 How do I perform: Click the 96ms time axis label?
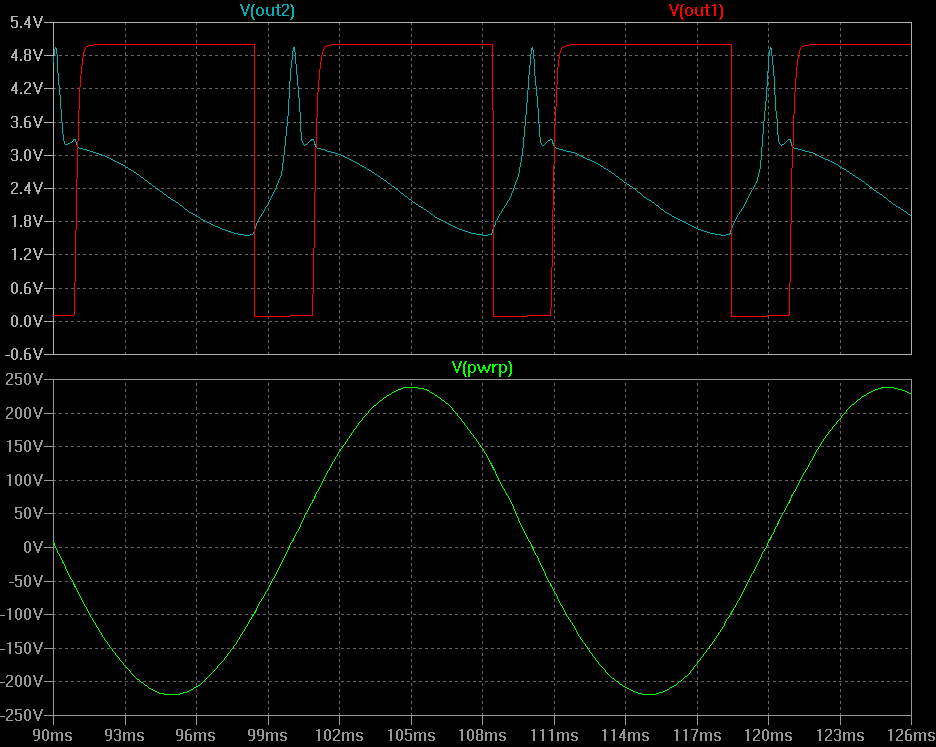pos(196,735)
